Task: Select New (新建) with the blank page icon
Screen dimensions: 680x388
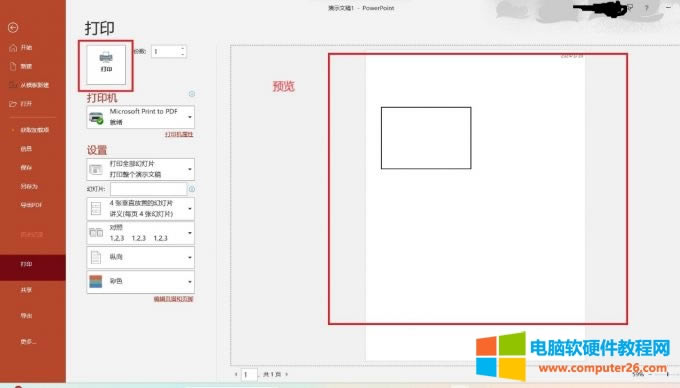Action: 20,66
